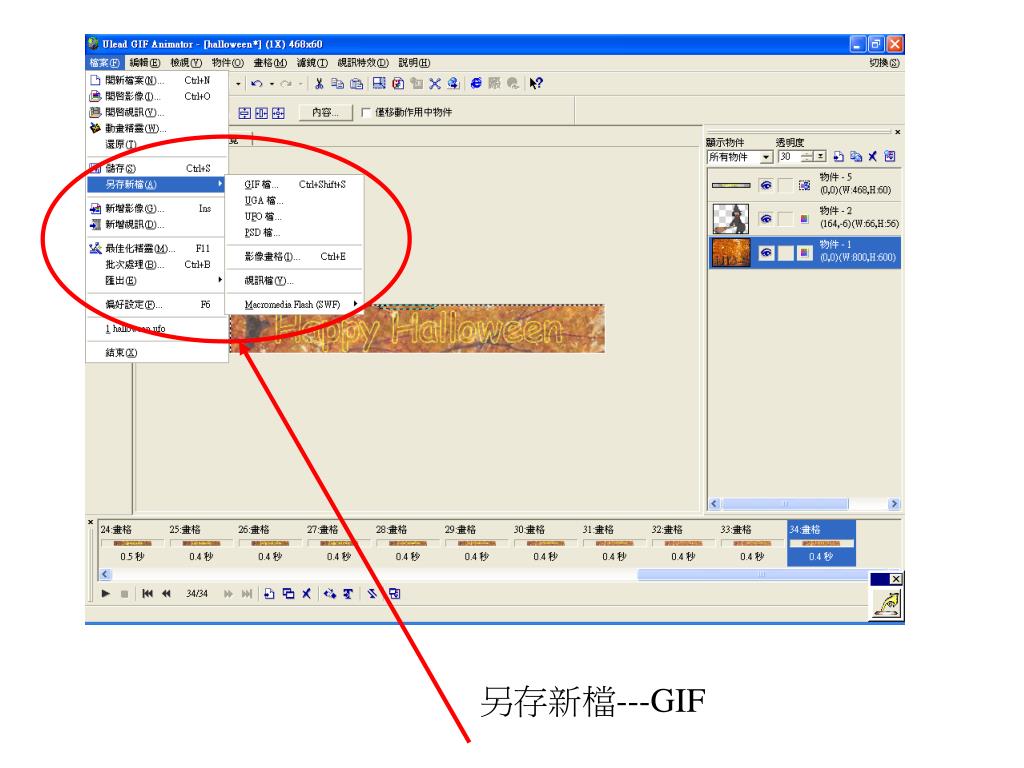Toggle lock box for object 5
1024x768 pixels.
[x=786, y=185]
